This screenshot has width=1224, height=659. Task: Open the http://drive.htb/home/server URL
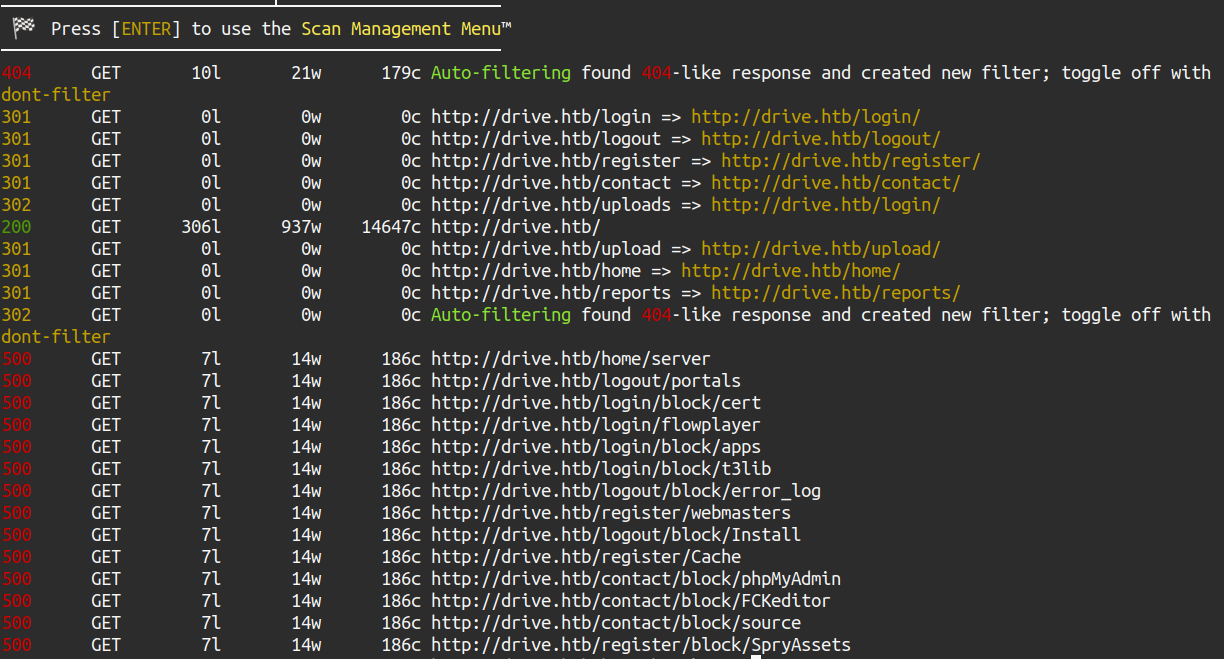[571, 359]
